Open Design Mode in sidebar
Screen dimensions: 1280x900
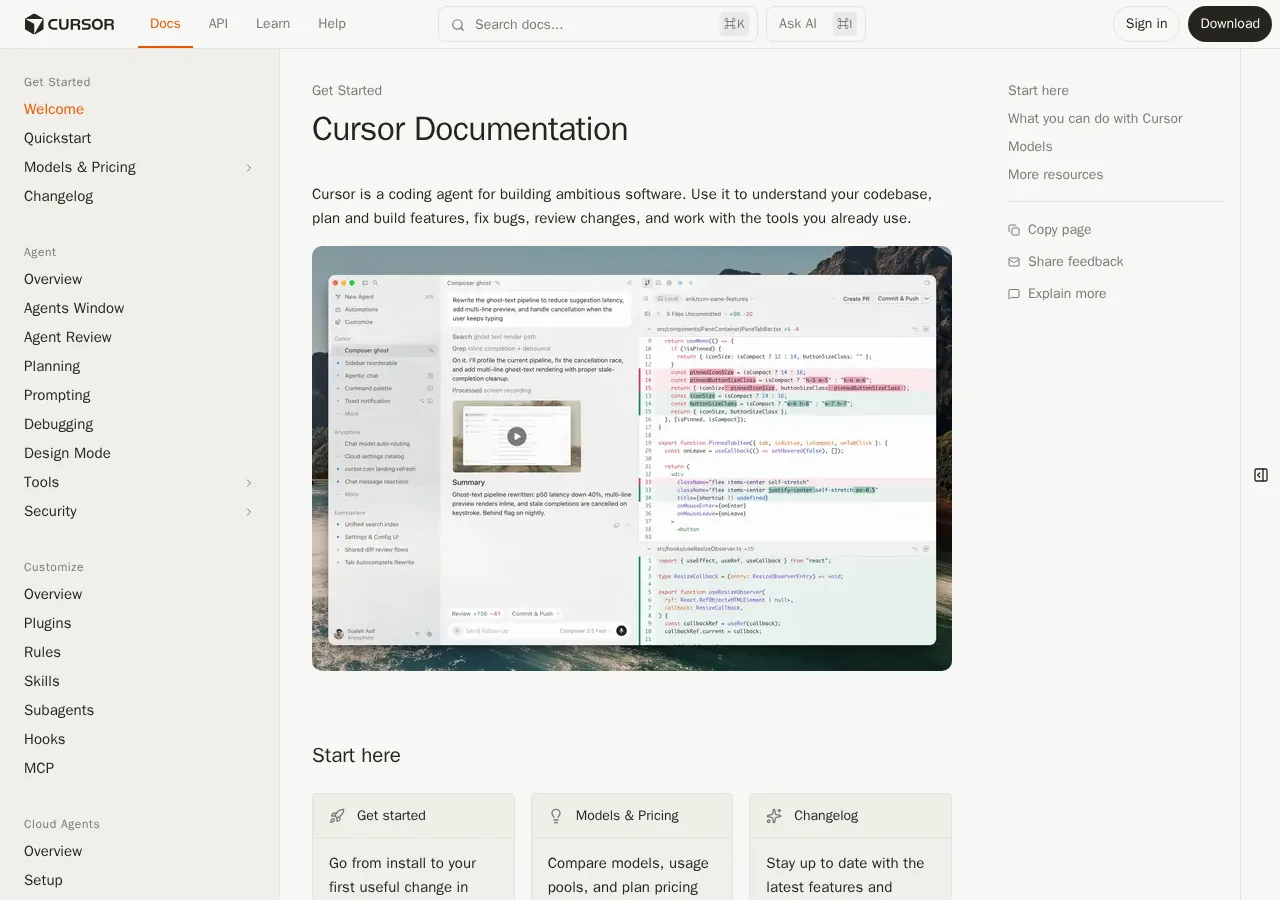point(67,453)
